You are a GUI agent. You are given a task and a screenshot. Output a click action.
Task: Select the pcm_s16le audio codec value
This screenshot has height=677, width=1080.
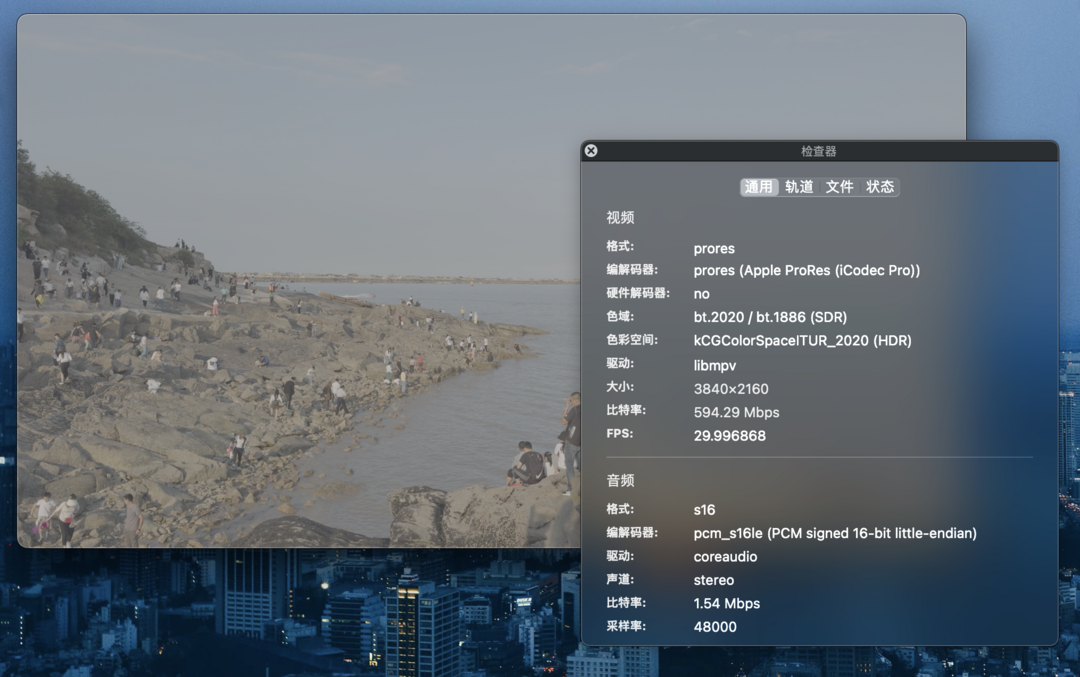tap(835, 533)
